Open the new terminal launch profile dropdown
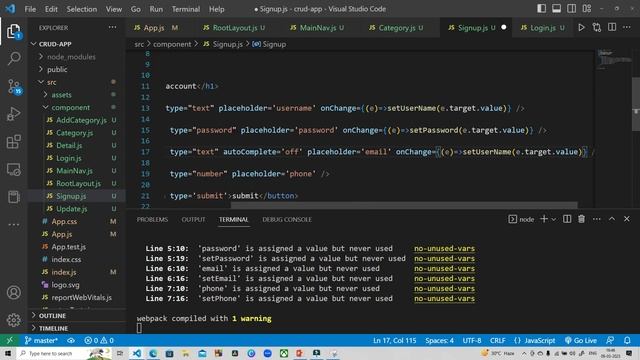The width and height of the screenshot is (640, 360). (553, 220)
